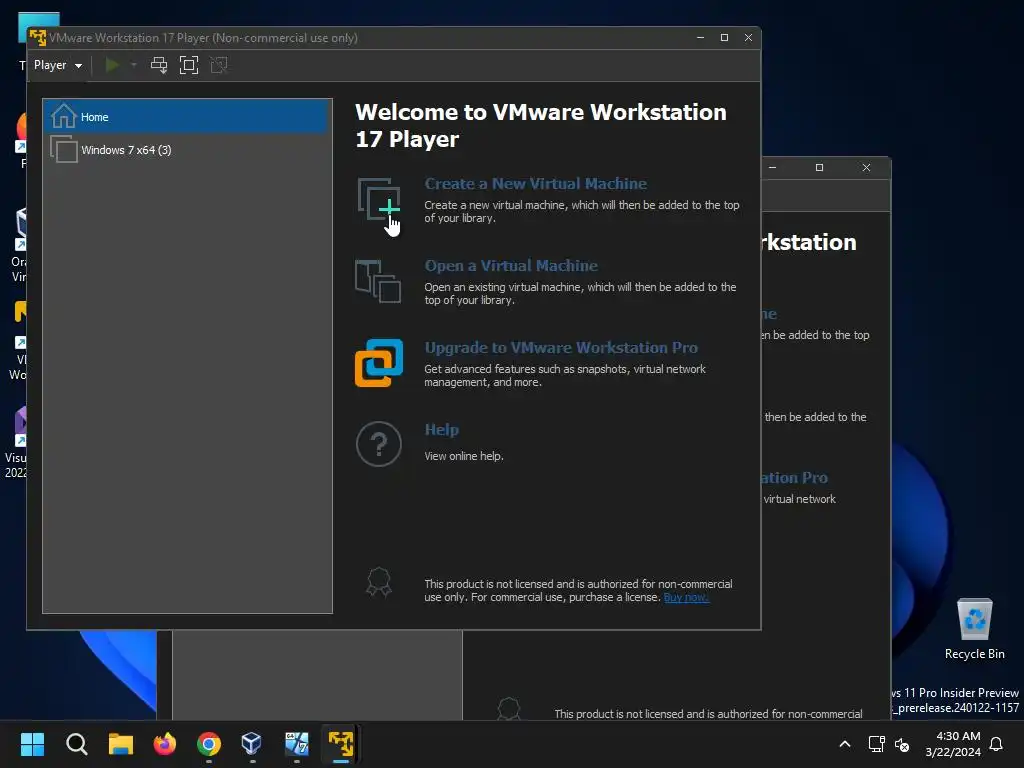Open the notifications bell icon
The height and width of the screenshot is (768, 1024).
[x=997, y=744]
